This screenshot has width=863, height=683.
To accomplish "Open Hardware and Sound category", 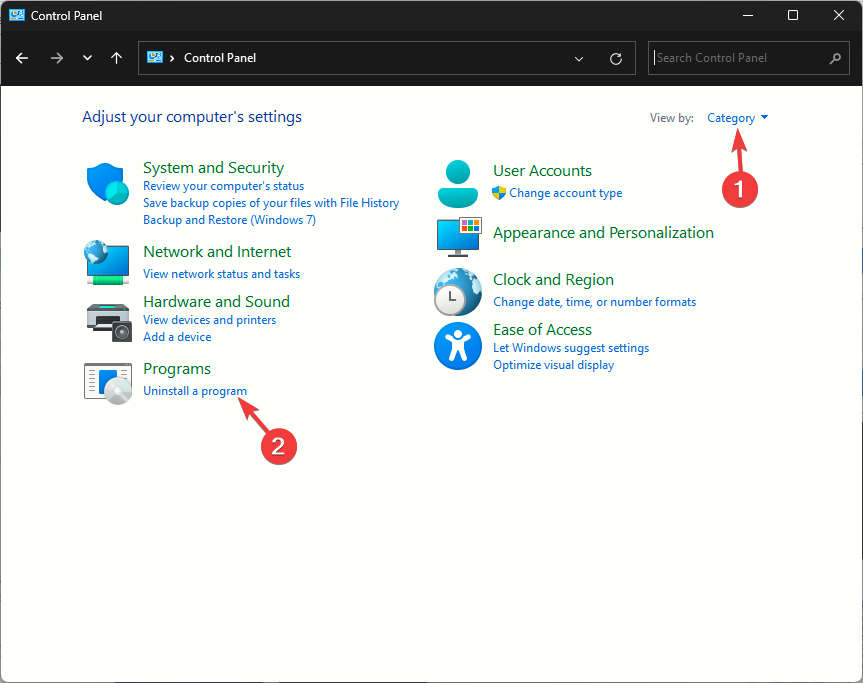I will tap(216, 302).
